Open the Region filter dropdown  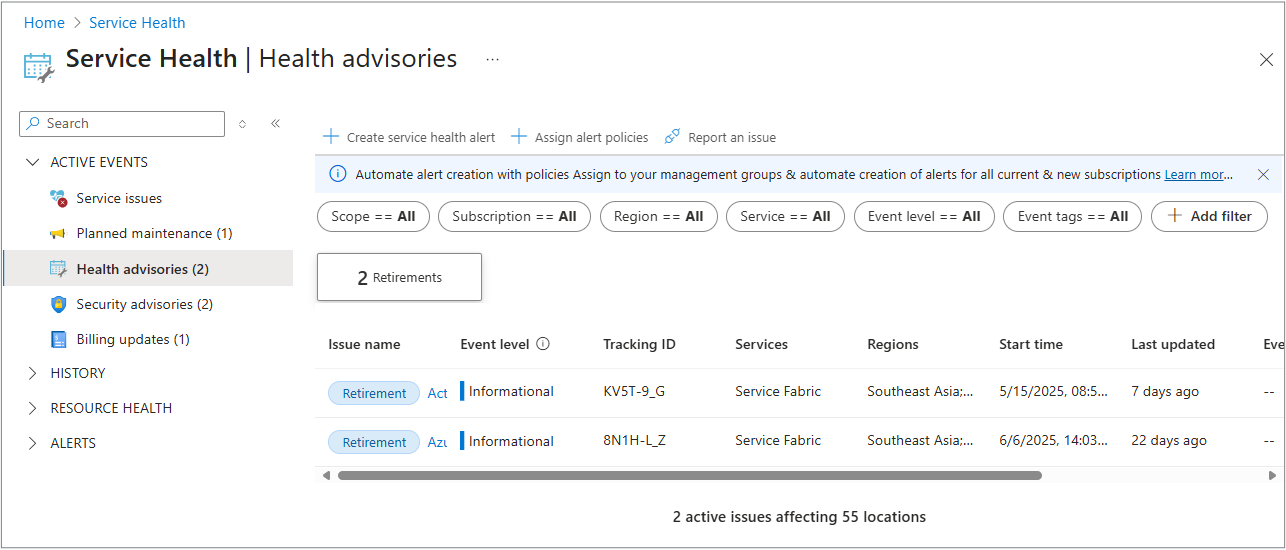coord(658,216)
